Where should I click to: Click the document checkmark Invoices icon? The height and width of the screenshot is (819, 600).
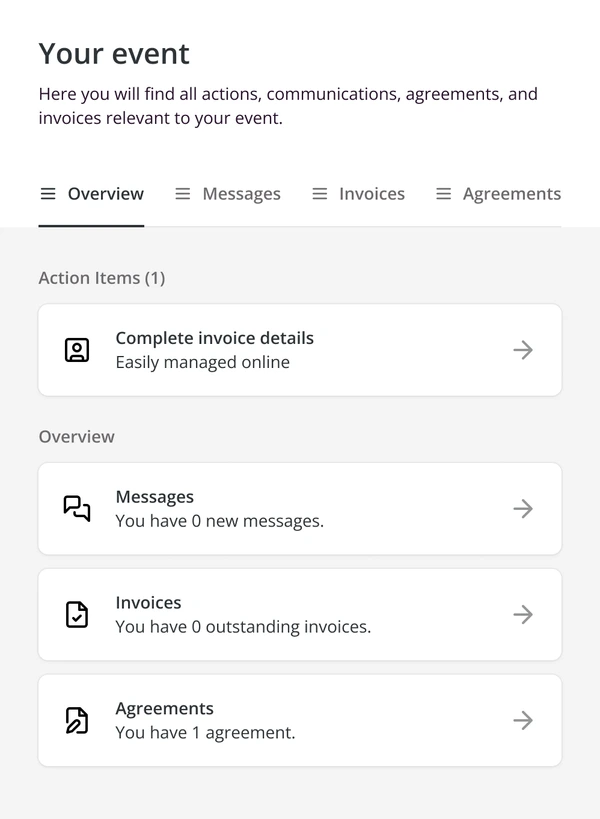[77, 614]
